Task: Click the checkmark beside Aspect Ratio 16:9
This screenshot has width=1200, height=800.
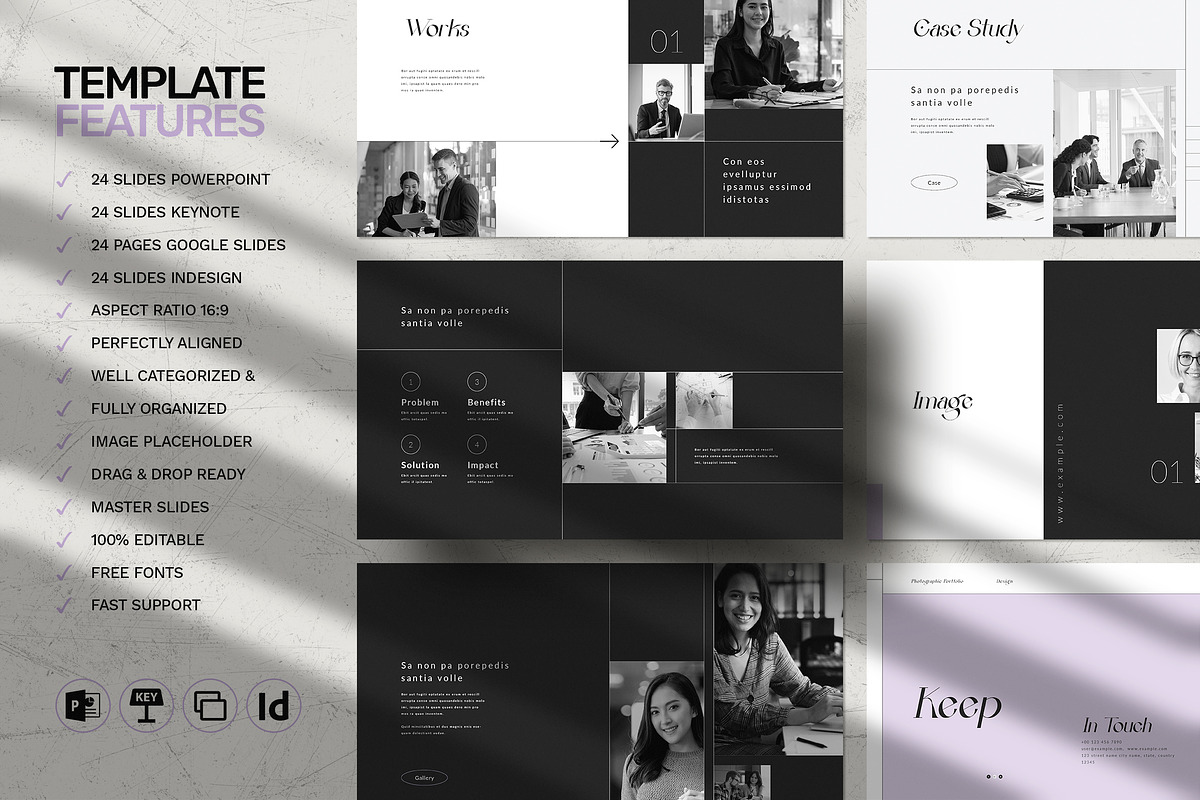Action: [65, 310]
